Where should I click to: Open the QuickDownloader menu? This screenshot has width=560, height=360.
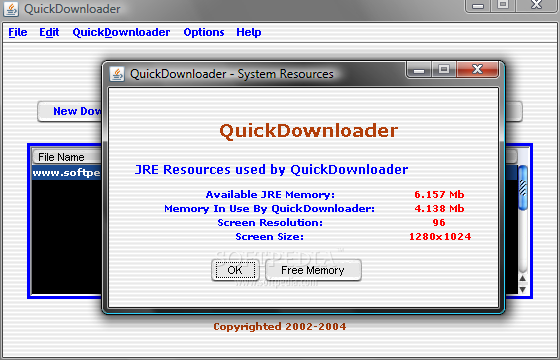[x=121, y=32]
